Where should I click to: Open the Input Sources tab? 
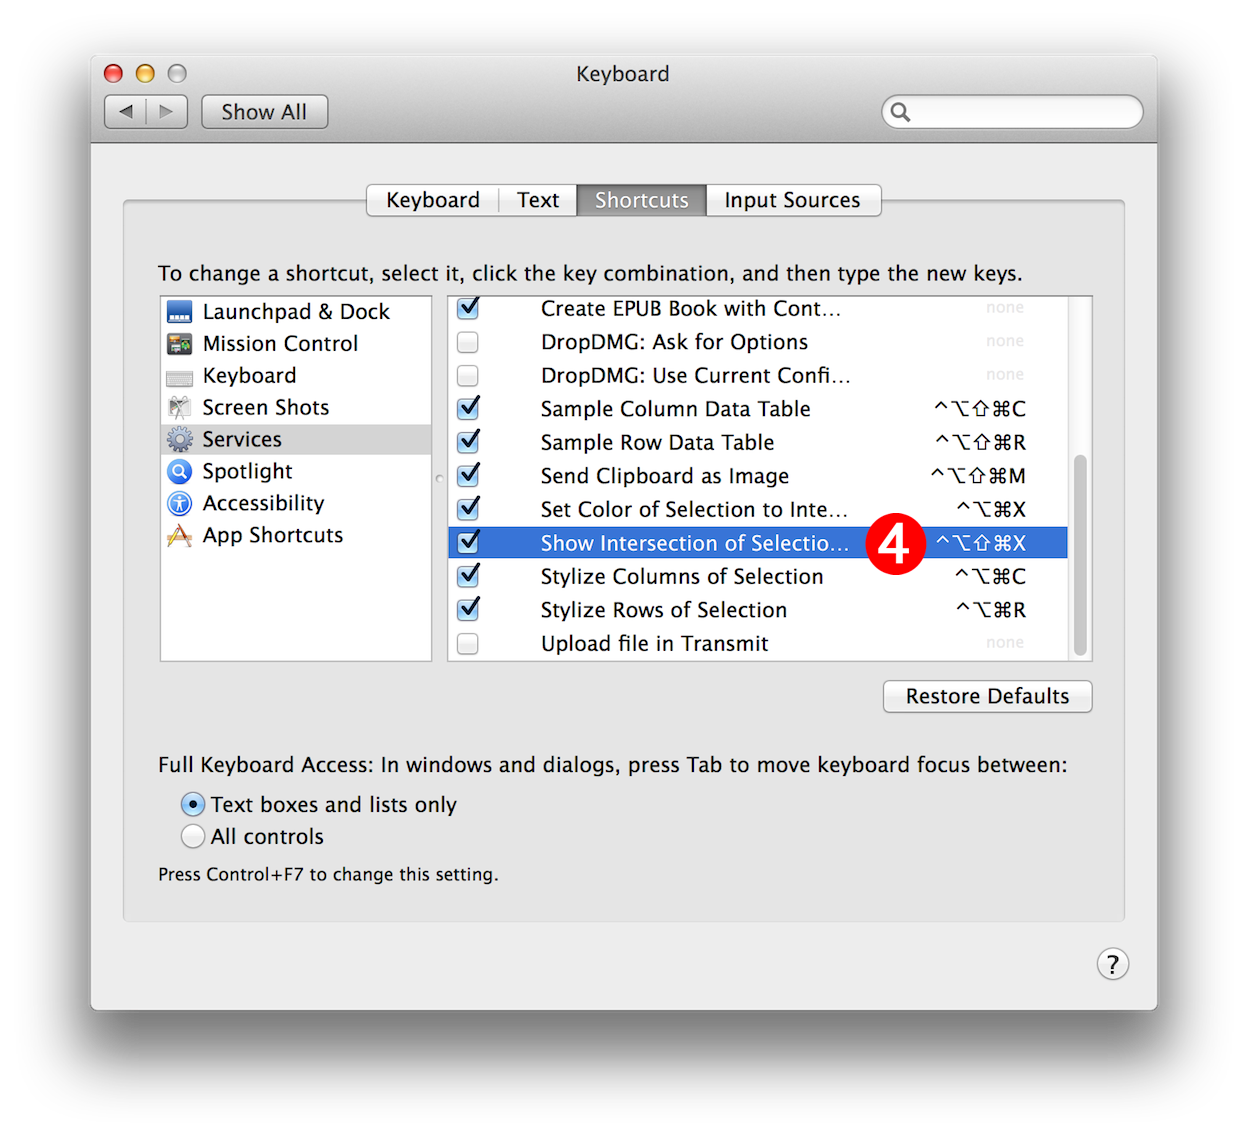793,200
